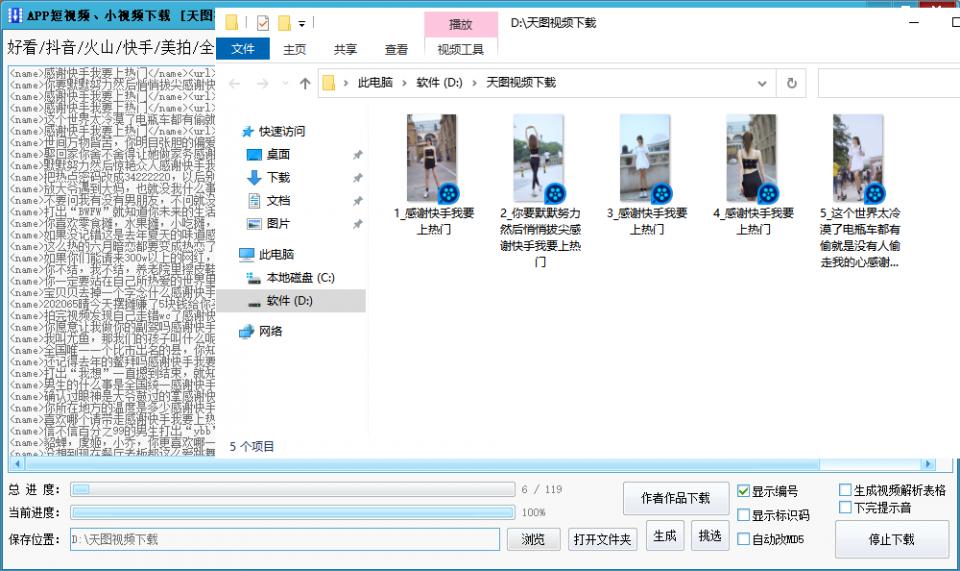Open the 查看 ribbon tab

point(396,49)
